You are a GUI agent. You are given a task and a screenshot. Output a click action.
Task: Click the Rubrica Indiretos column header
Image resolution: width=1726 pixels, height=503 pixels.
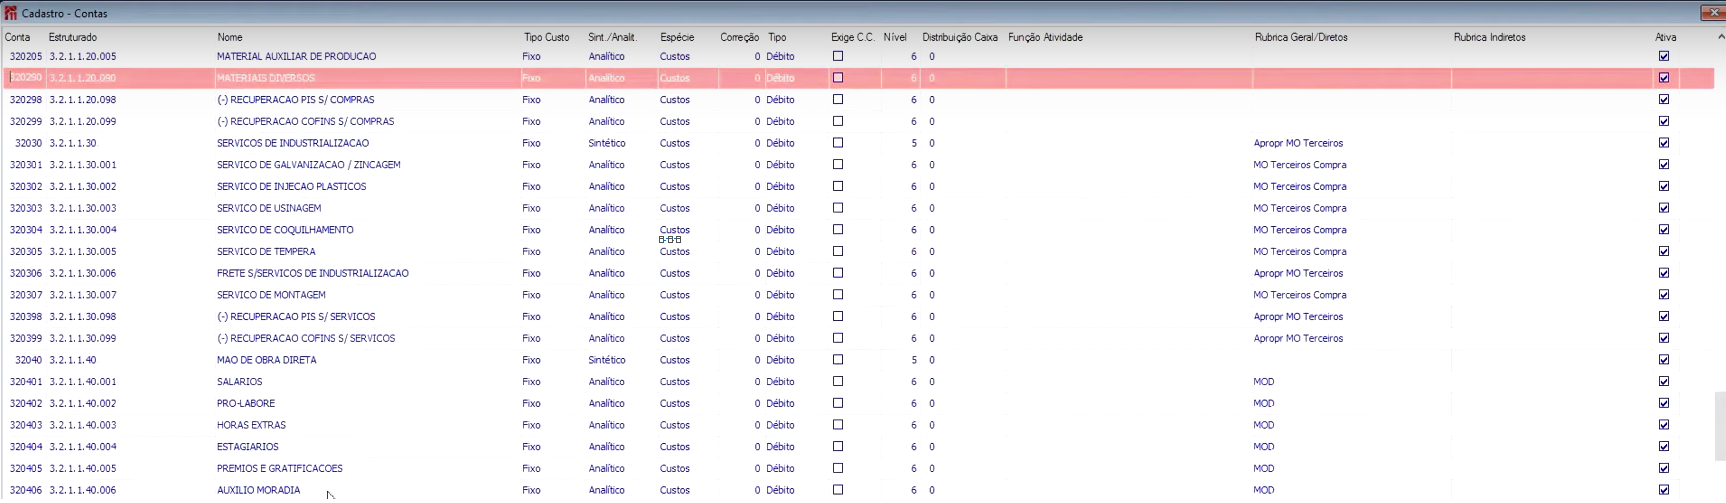(1489, 37)
